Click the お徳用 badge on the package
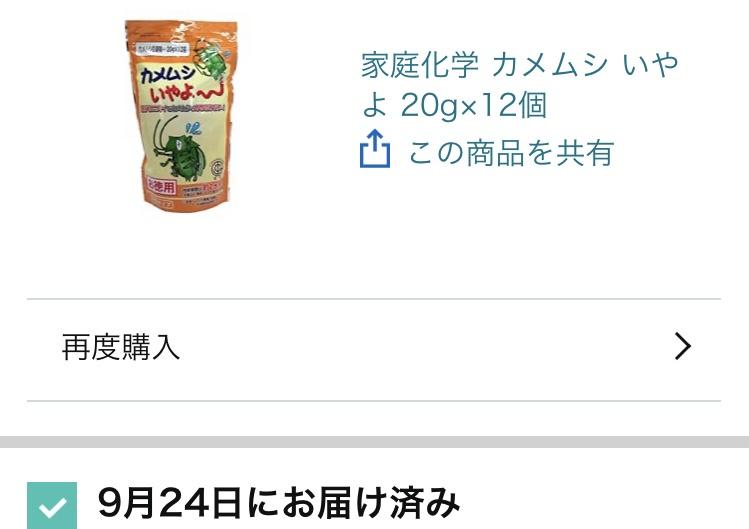This screenshot has width=749, height=529. click(160, 186)
